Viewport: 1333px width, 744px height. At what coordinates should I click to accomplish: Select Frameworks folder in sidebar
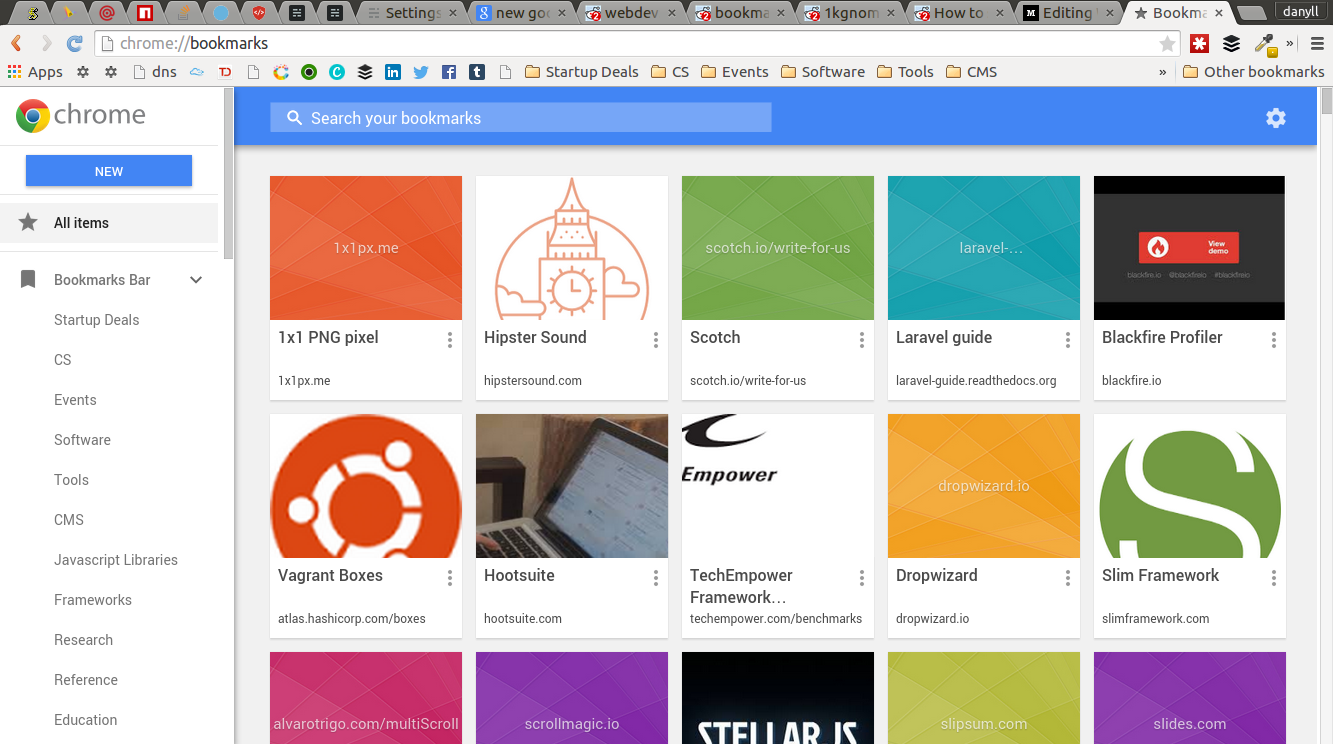click(x=93, y=600)
